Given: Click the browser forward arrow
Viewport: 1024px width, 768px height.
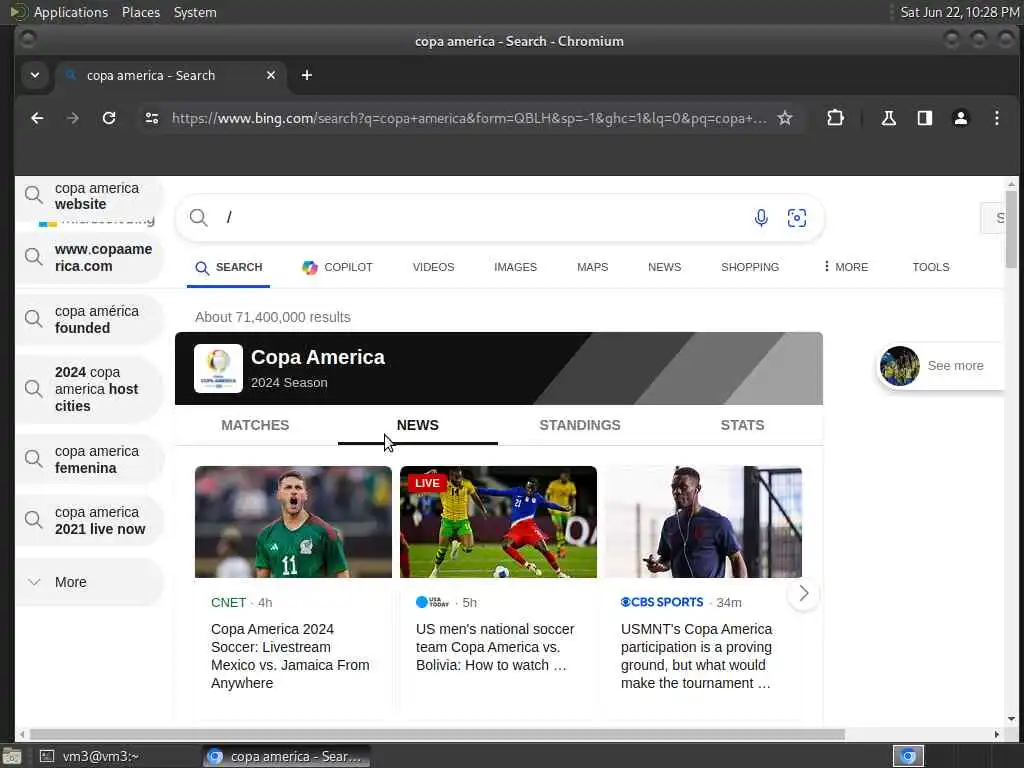Looking at the screenshot, I should coord(73,118).
